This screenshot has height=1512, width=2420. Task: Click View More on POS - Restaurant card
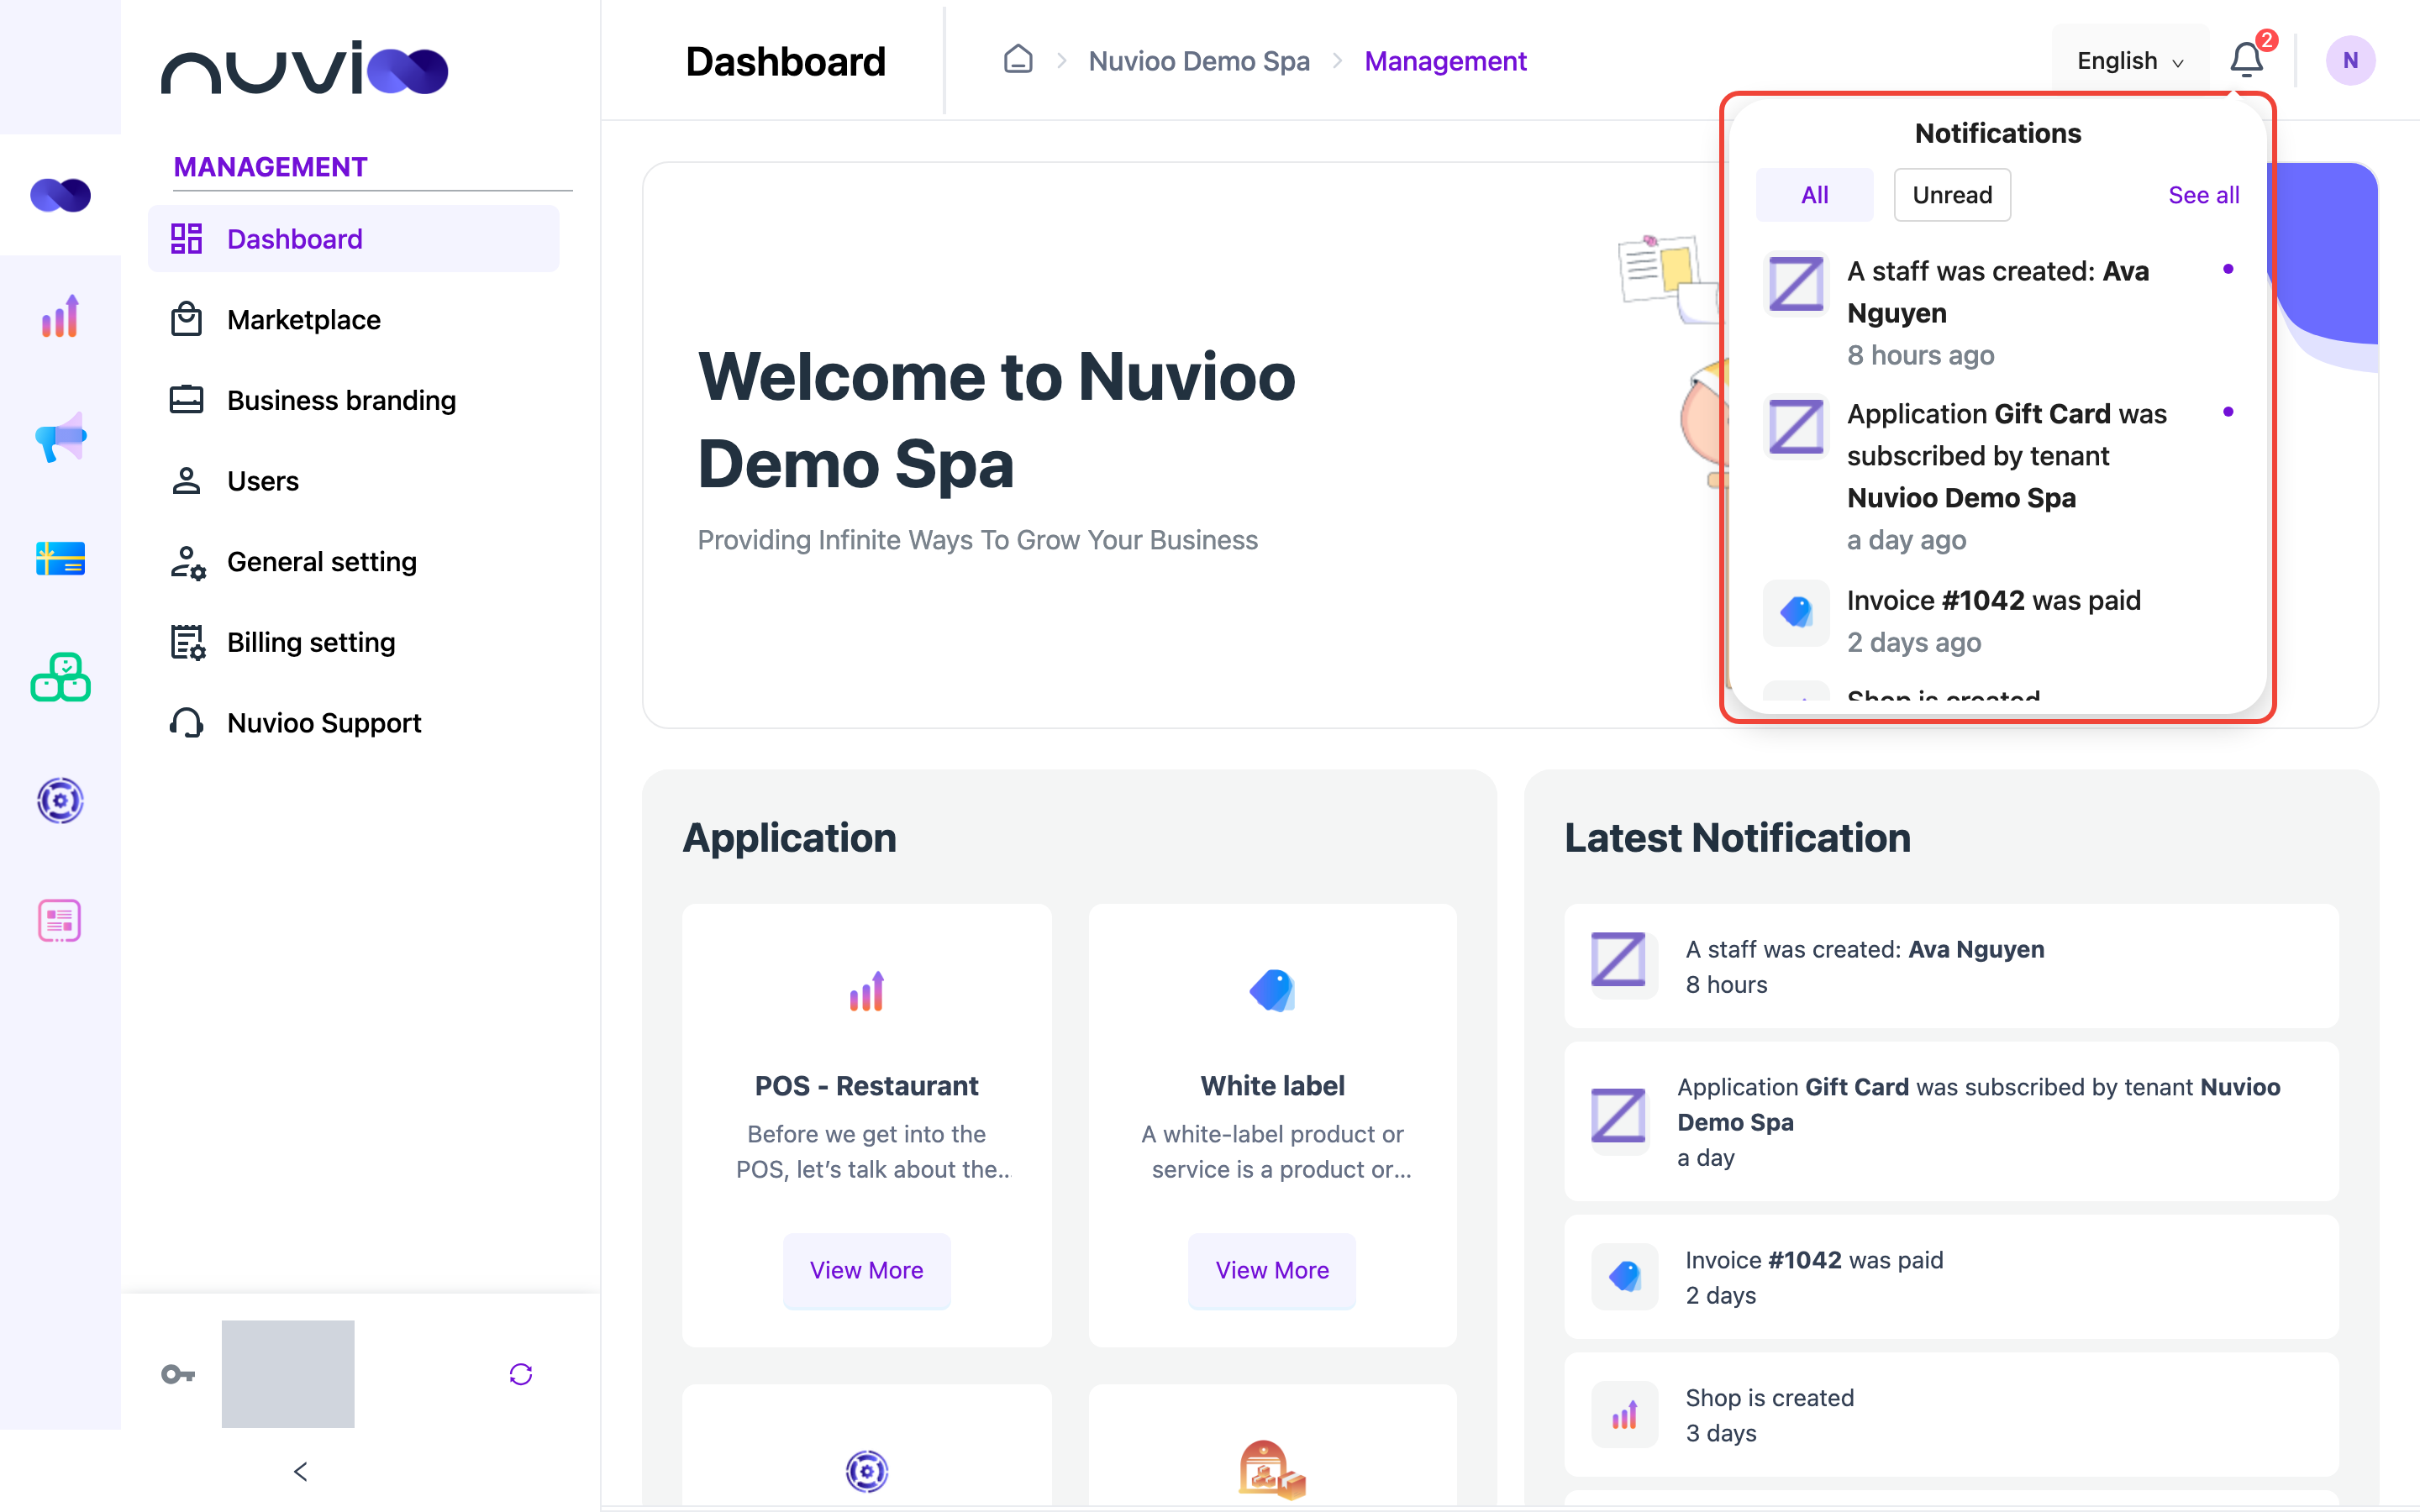[x=866, y=1270]
